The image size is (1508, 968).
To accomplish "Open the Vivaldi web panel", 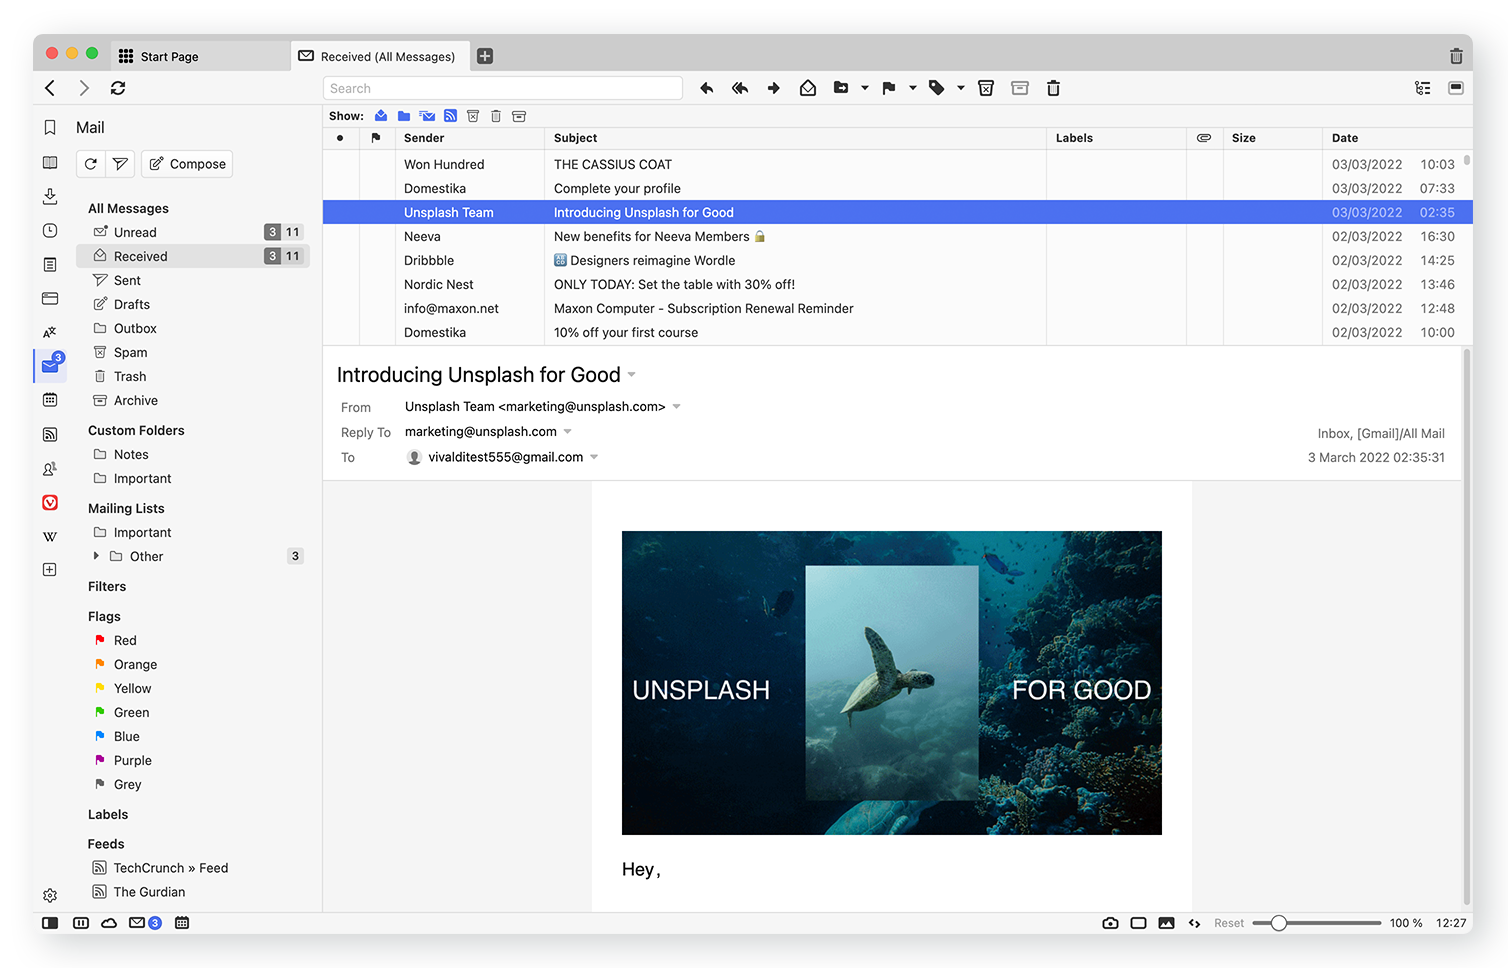I will [x=50, y=502].
